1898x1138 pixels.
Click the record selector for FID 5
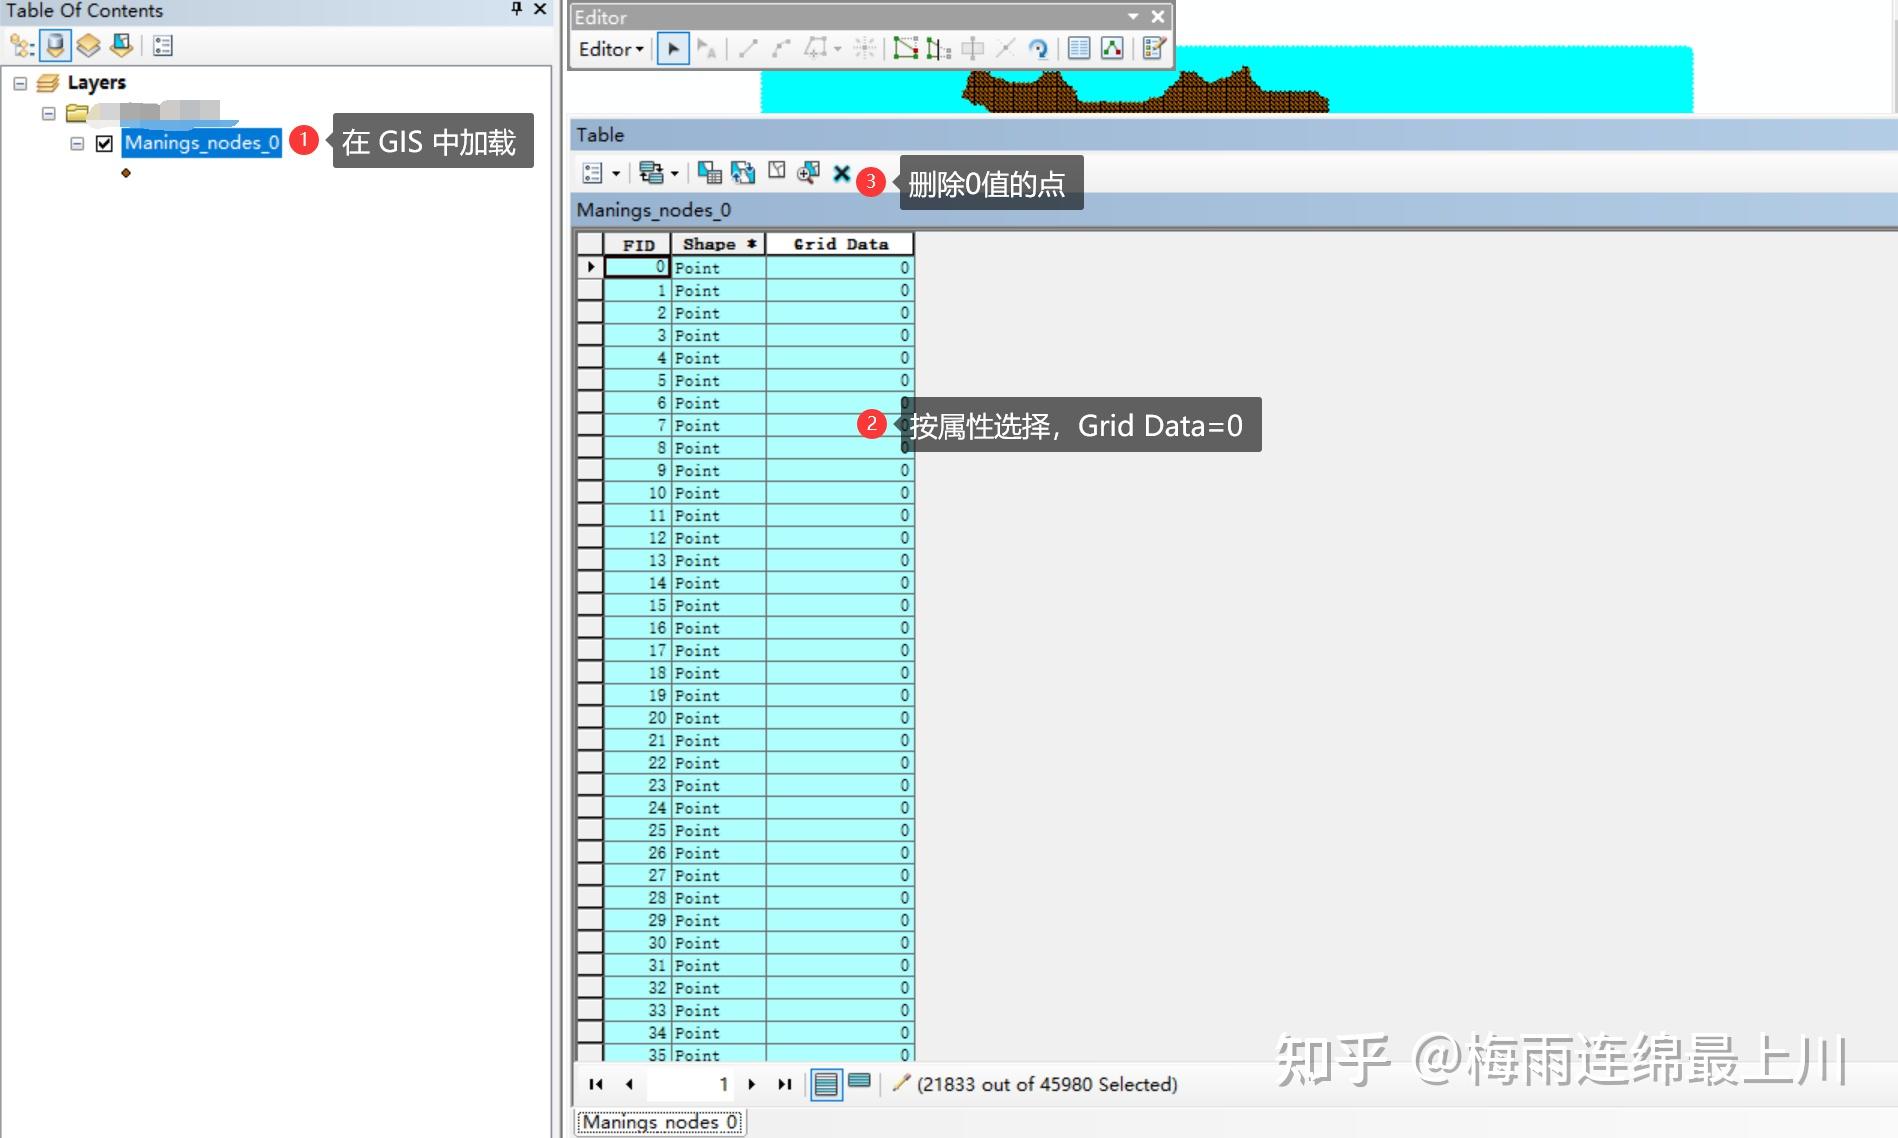tap(588, 380)
